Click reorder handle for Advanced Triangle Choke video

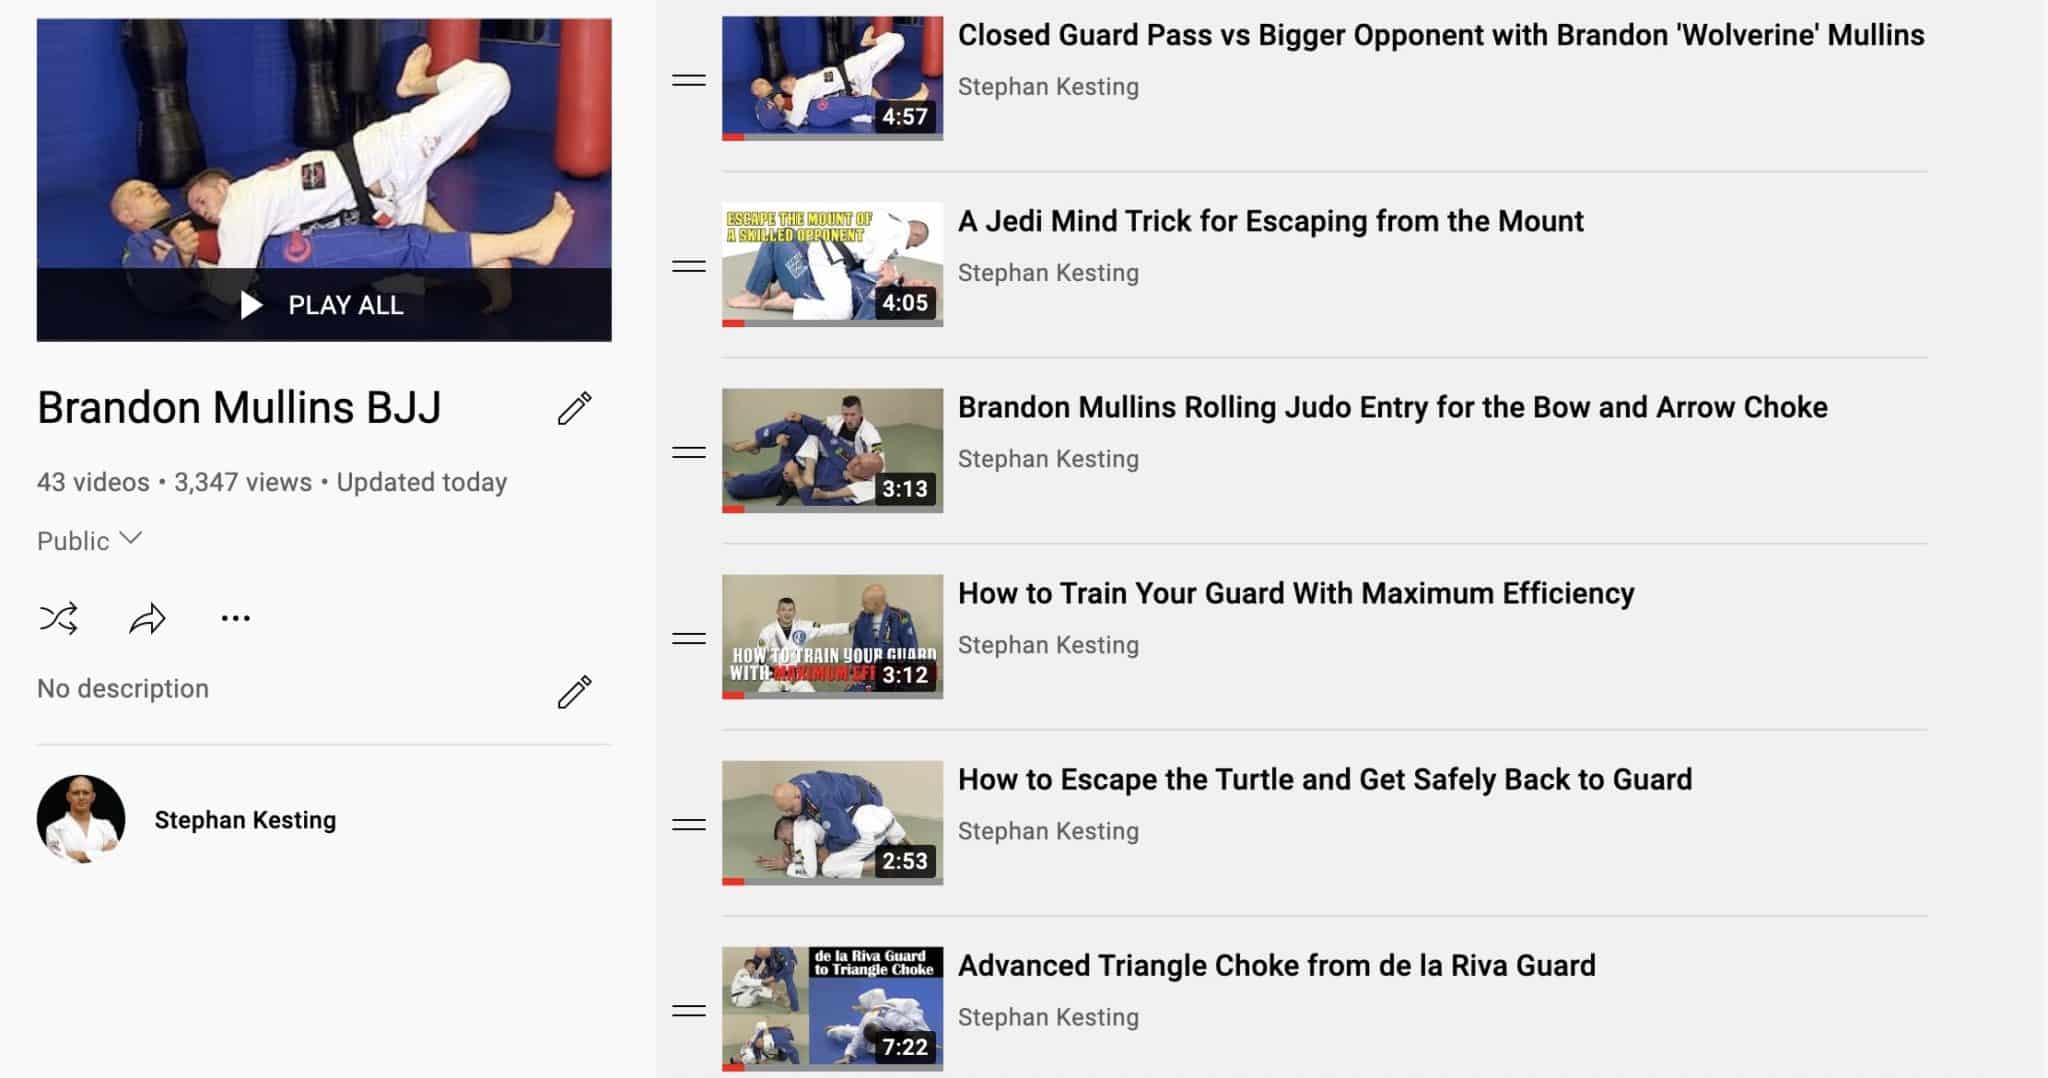(x=689, y=1010)
